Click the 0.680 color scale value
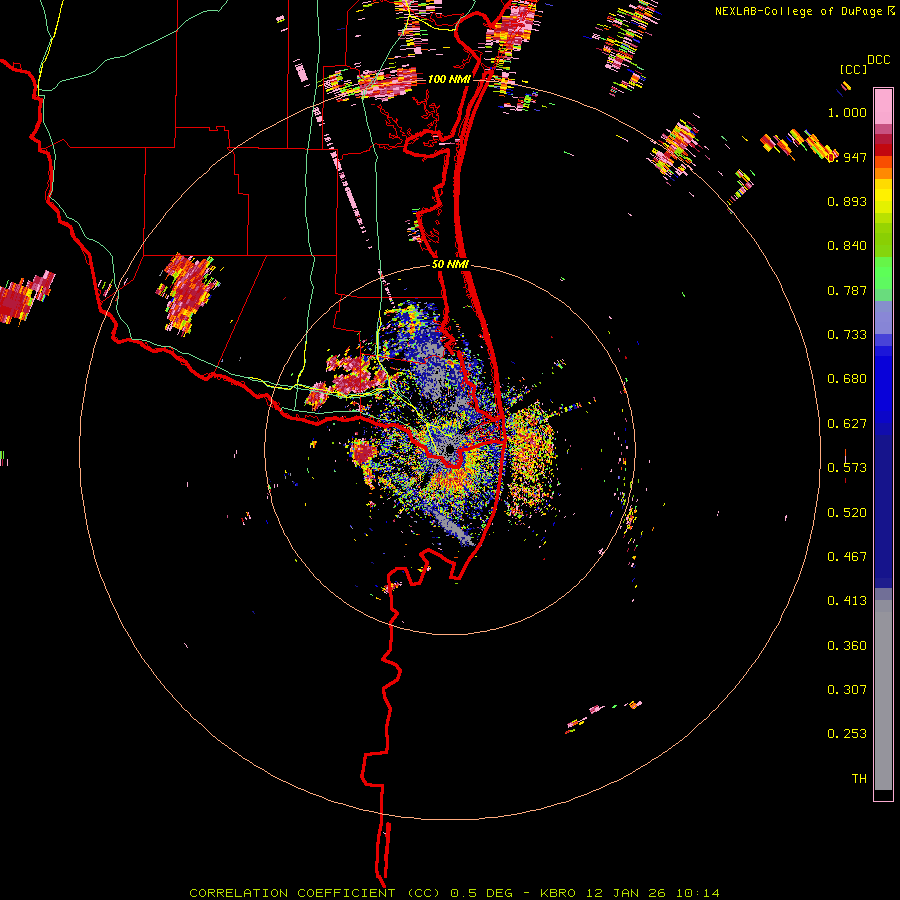Viewport: 900px width, 900px height. pyautogui.click(x=847, y=379)
